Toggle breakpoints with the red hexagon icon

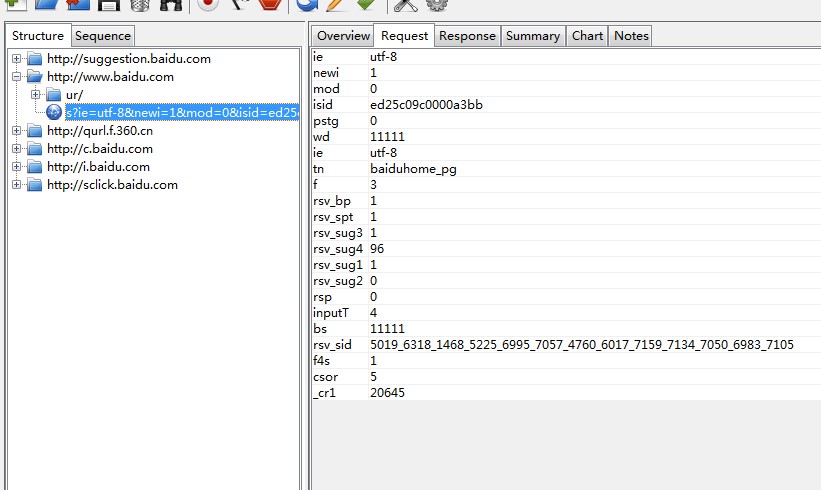[269, 4]
